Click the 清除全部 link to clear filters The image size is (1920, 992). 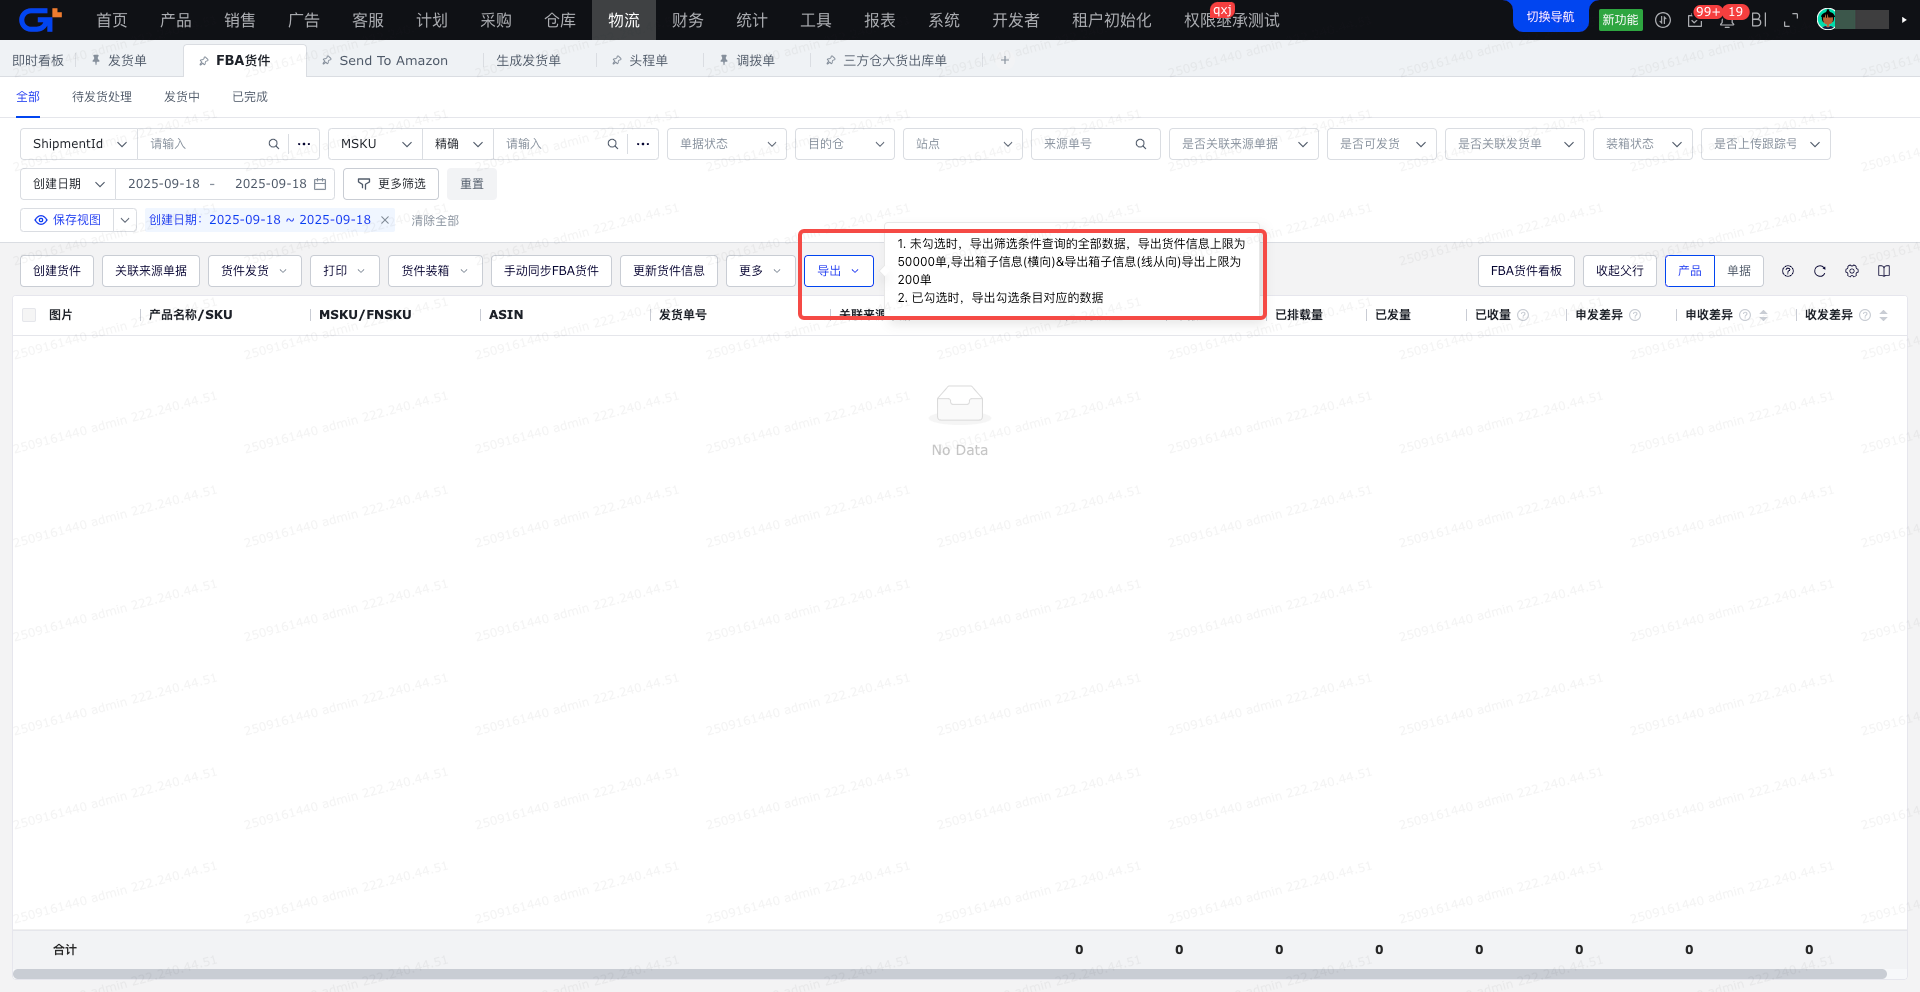(x=435, y=220)
